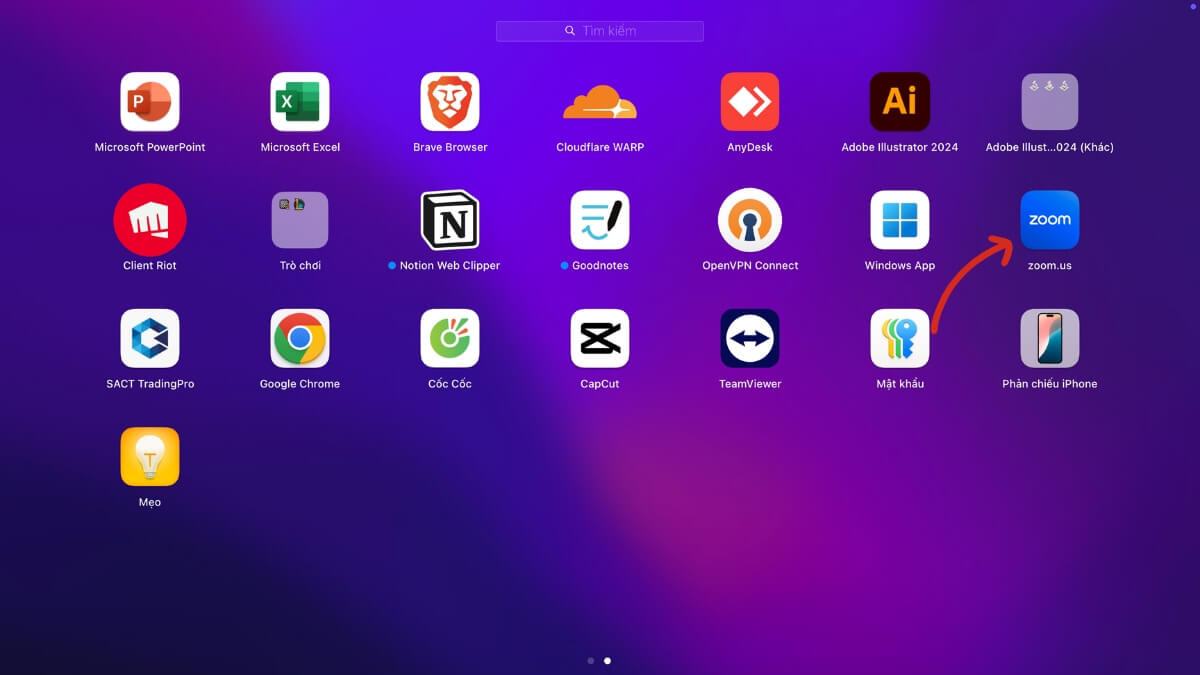Open the Client Riot launcher
Viewport: 1200px width, 675px height.
[150, 220]
